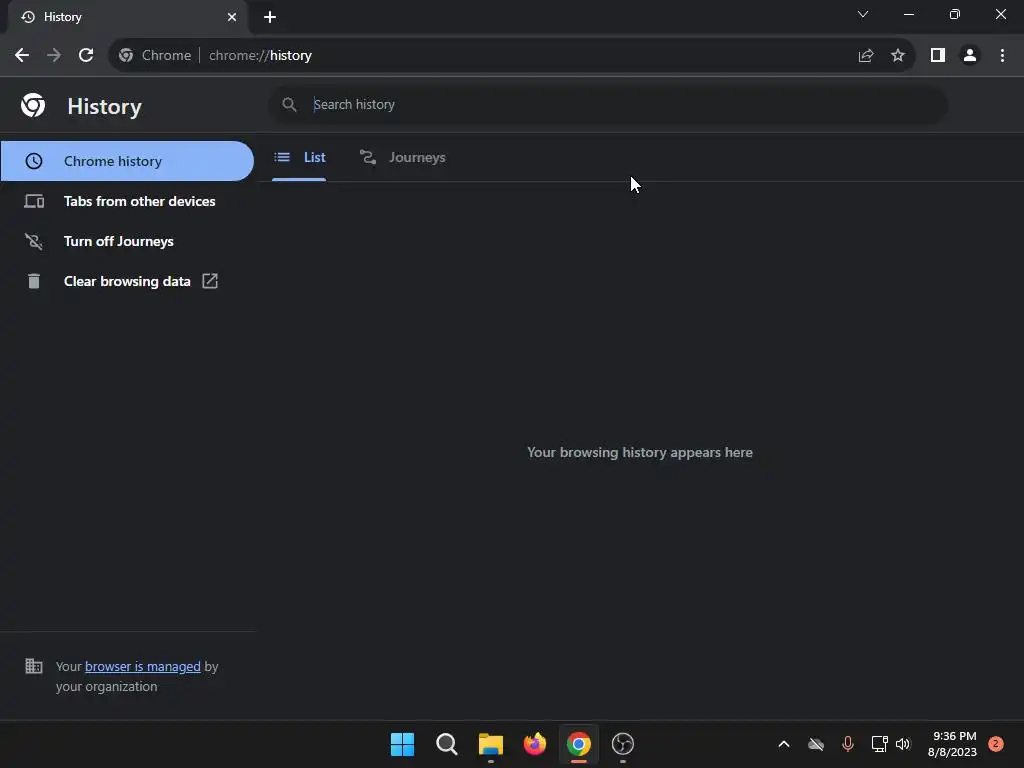Viewport: 1024px width, 768px height.
Task: Click the Chrome site info chip in the address bar
Action: pyautogui.click(x=155, y=56)
